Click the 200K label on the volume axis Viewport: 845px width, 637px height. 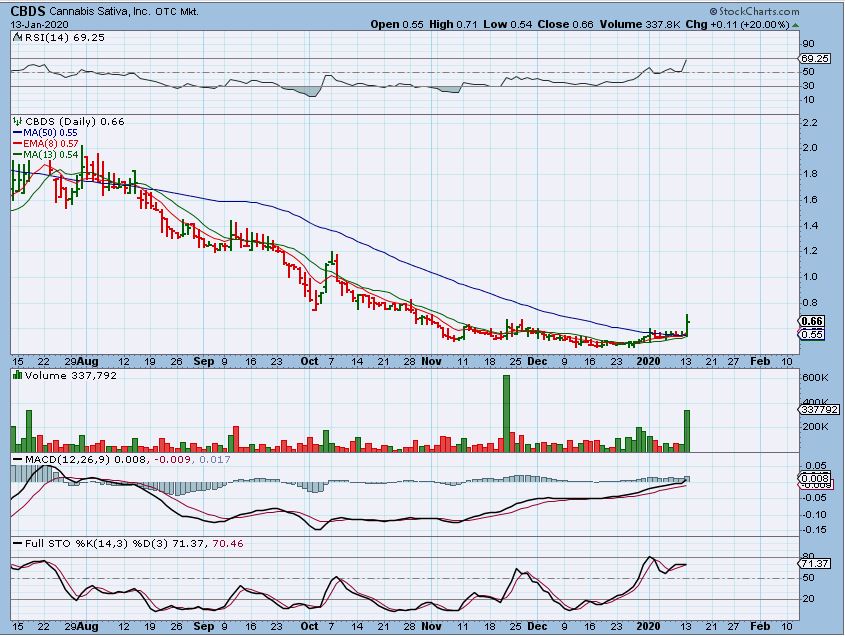click(x=815, y=427)
